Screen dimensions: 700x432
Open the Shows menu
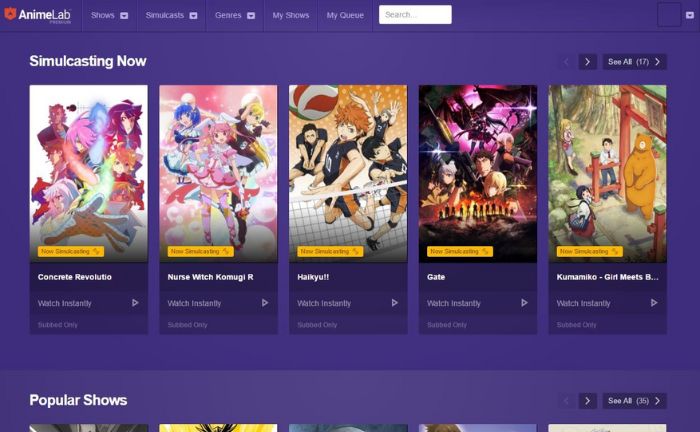(x=103, y=15)
